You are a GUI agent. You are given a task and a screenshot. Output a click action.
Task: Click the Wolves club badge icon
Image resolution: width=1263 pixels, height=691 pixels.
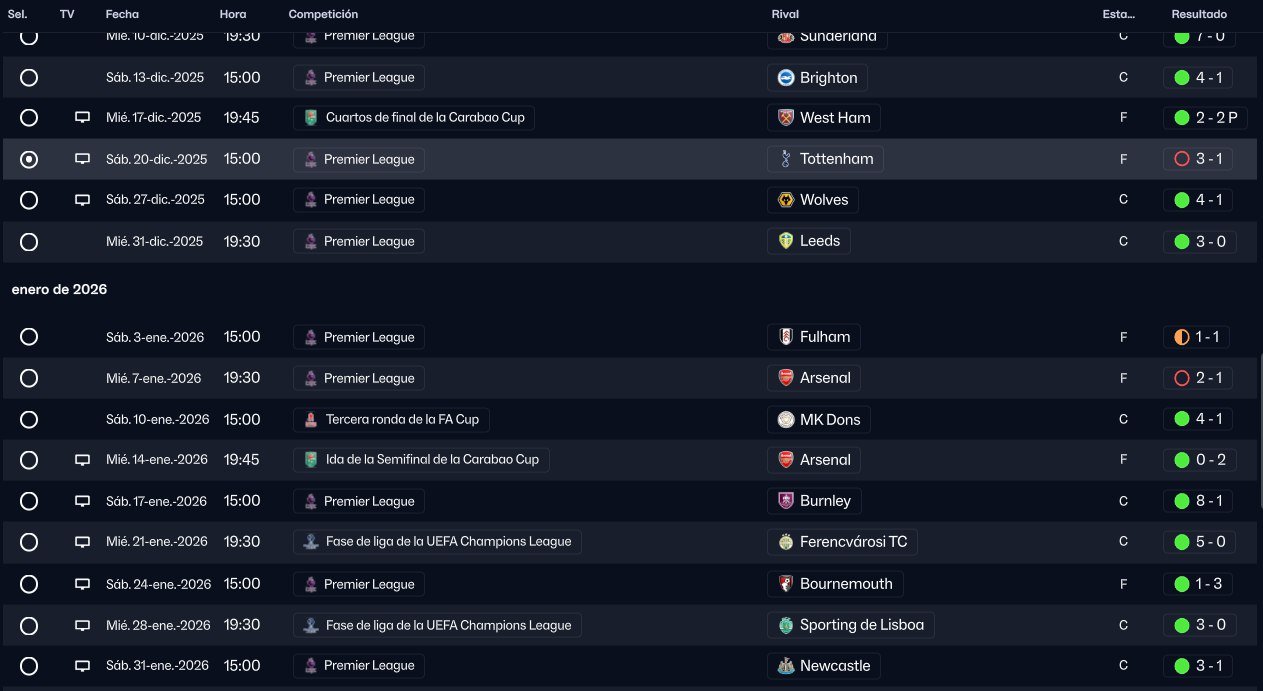point(786,200)
